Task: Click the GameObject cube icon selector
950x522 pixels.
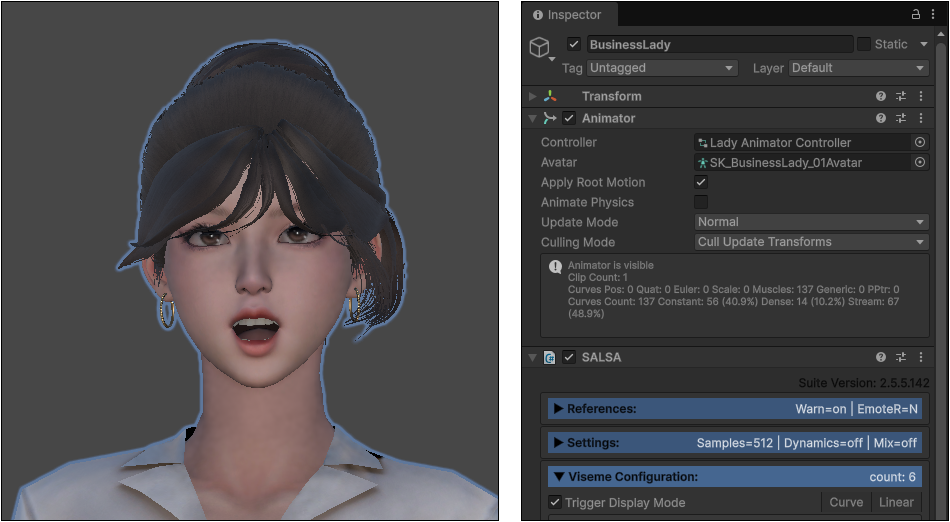Action: coord(540,47)
